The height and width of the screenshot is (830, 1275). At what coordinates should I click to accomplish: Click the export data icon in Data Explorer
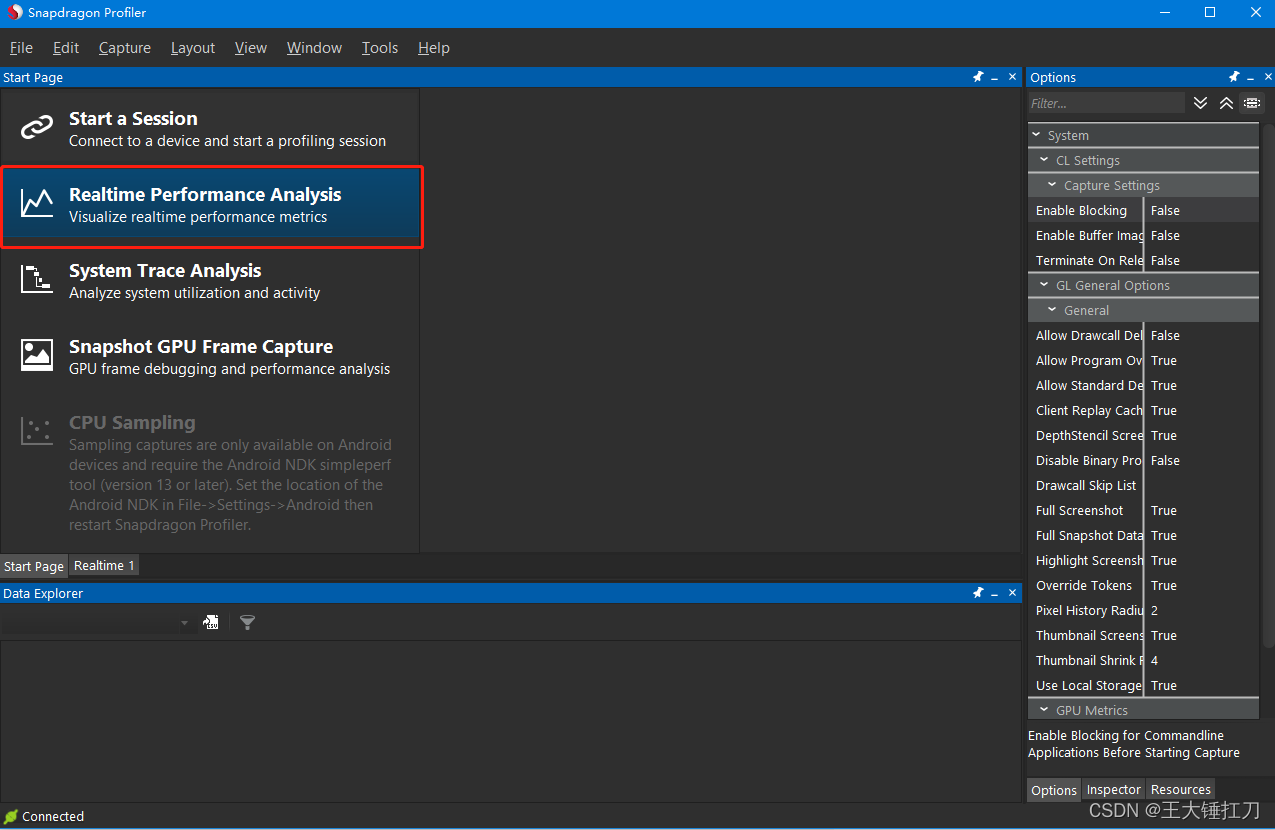(211, 622)
